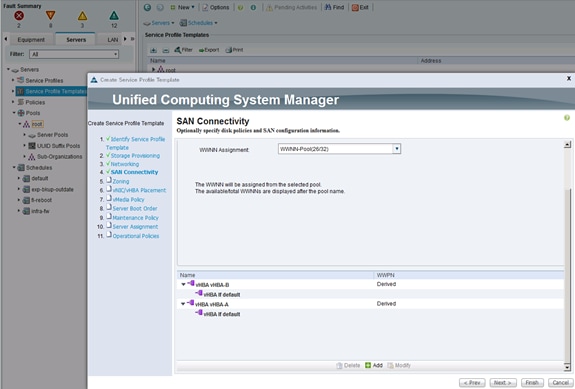Click the SAN Connectivity help icon
This screenshot has height=389, width=575.
[567, 118]
